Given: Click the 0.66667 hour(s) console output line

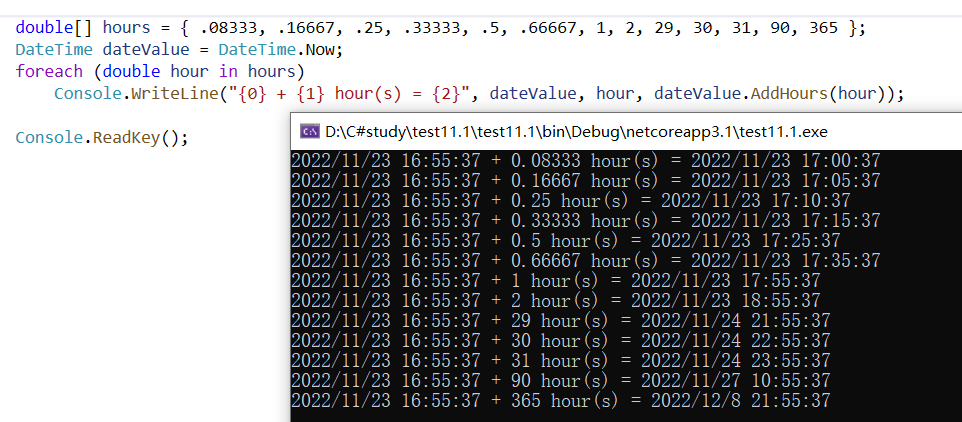Looking at the screenshot, I should click(x=585, y=261).
